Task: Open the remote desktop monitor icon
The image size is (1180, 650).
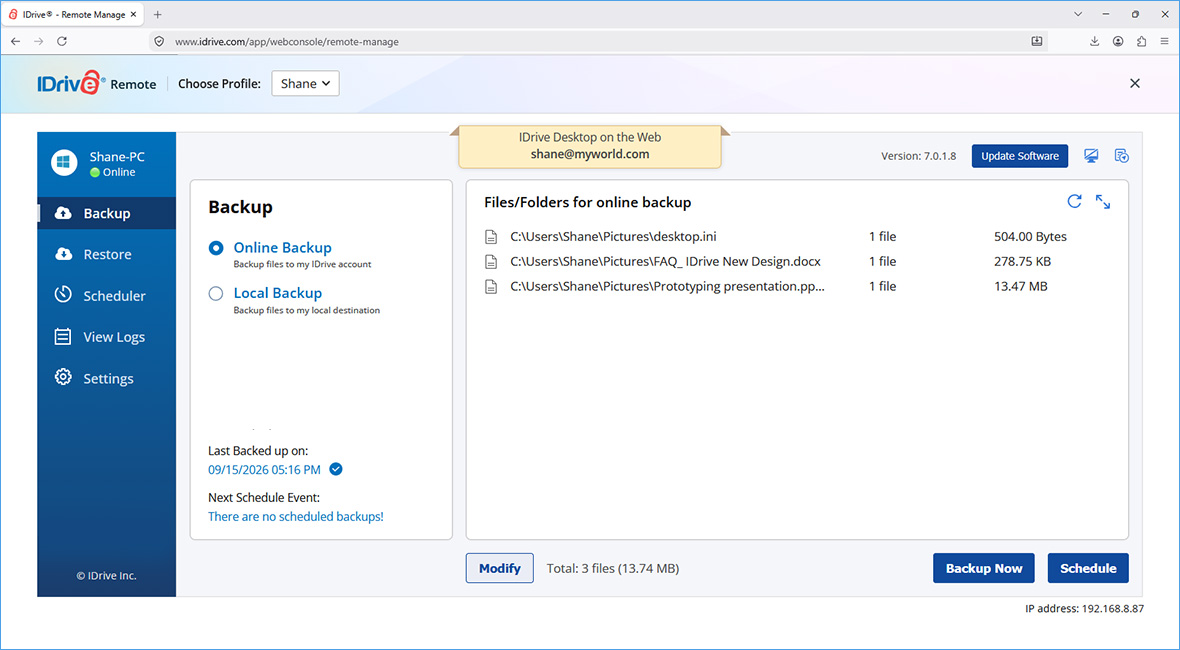Action: tap(1090, 156)
